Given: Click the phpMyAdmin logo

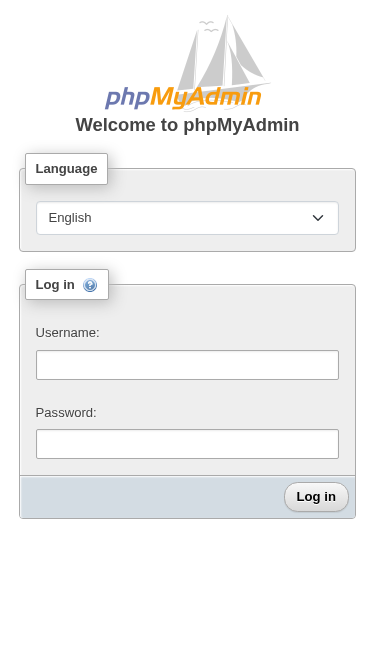Looking at the screenshot, I should tap(188, 63).
